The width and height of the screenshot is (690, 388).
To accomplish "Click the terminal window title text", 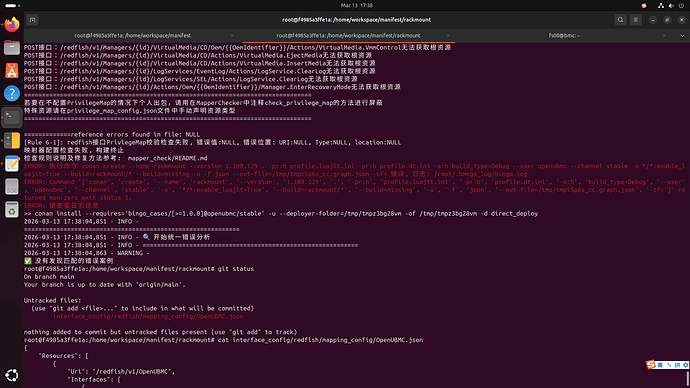I will point(356,20).
